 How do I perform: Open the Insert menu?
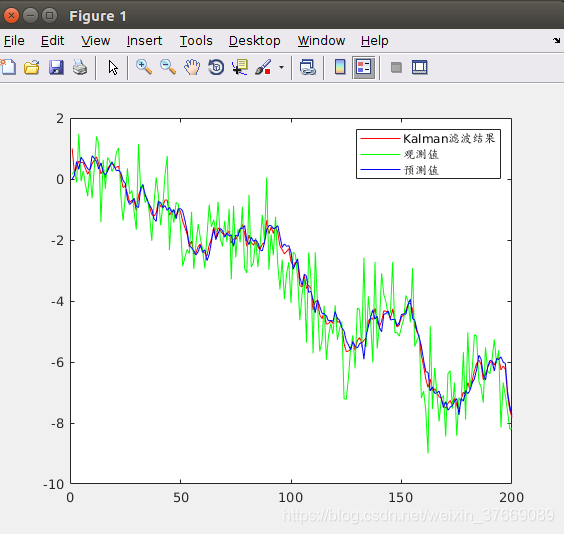(x=144, y=41)
